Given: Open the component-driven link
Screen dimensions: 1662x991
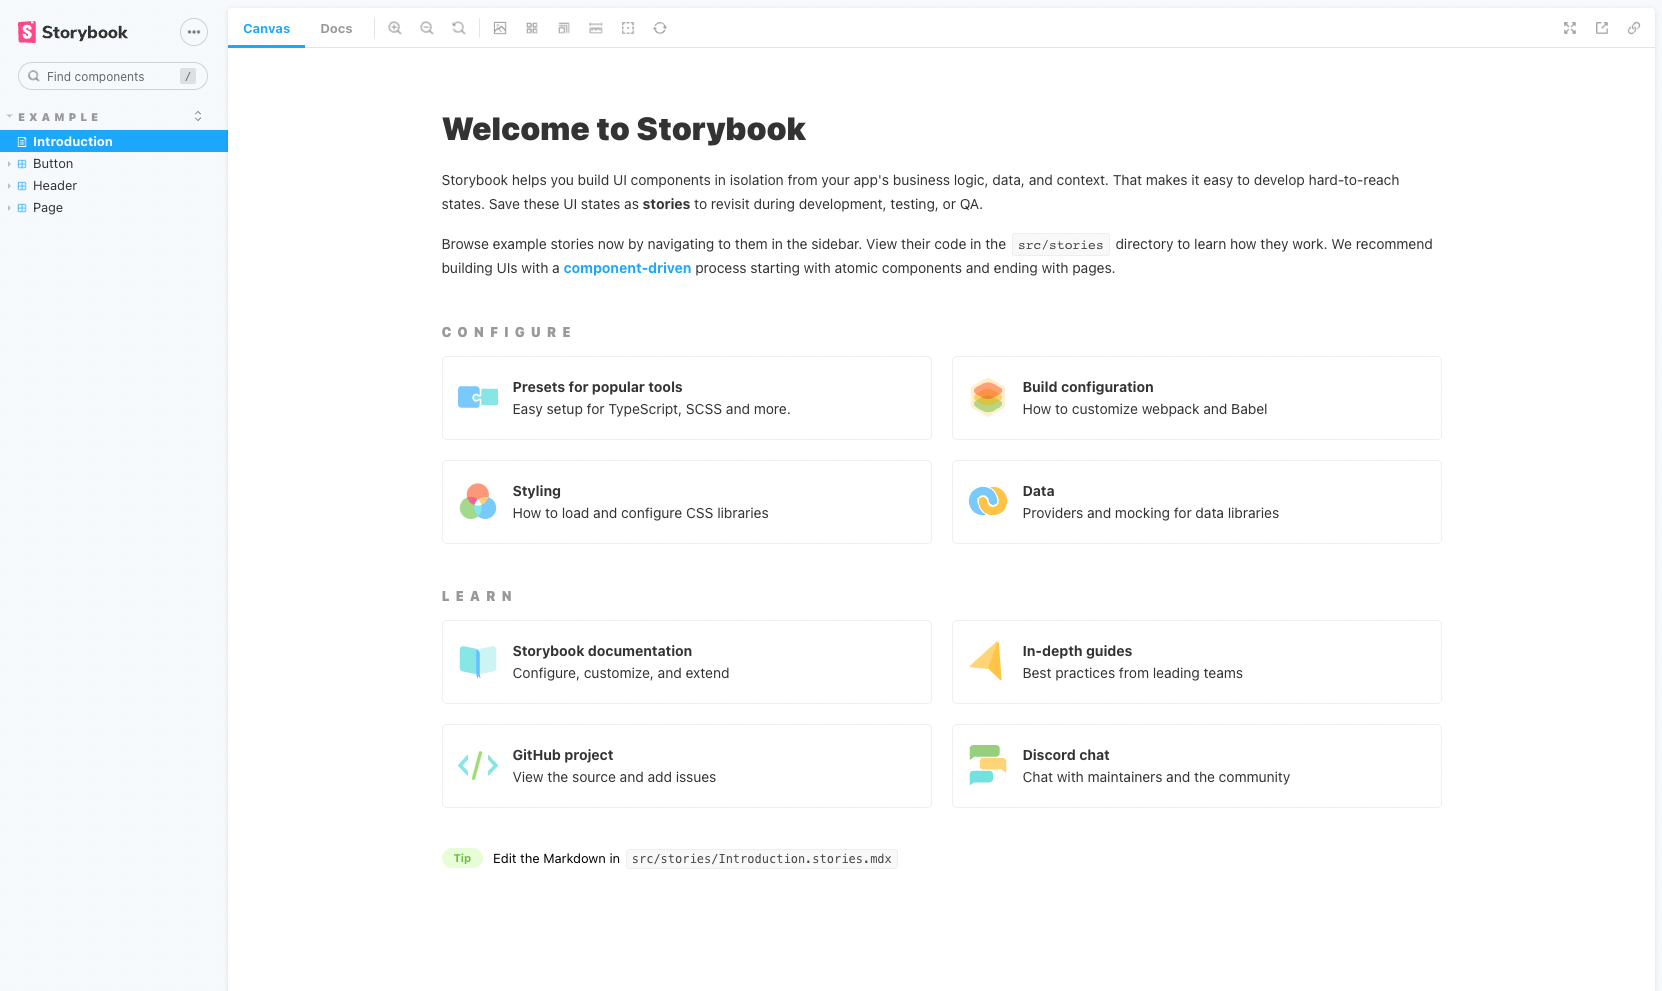Looking at the screenshot, I should (x=627, y=268).
